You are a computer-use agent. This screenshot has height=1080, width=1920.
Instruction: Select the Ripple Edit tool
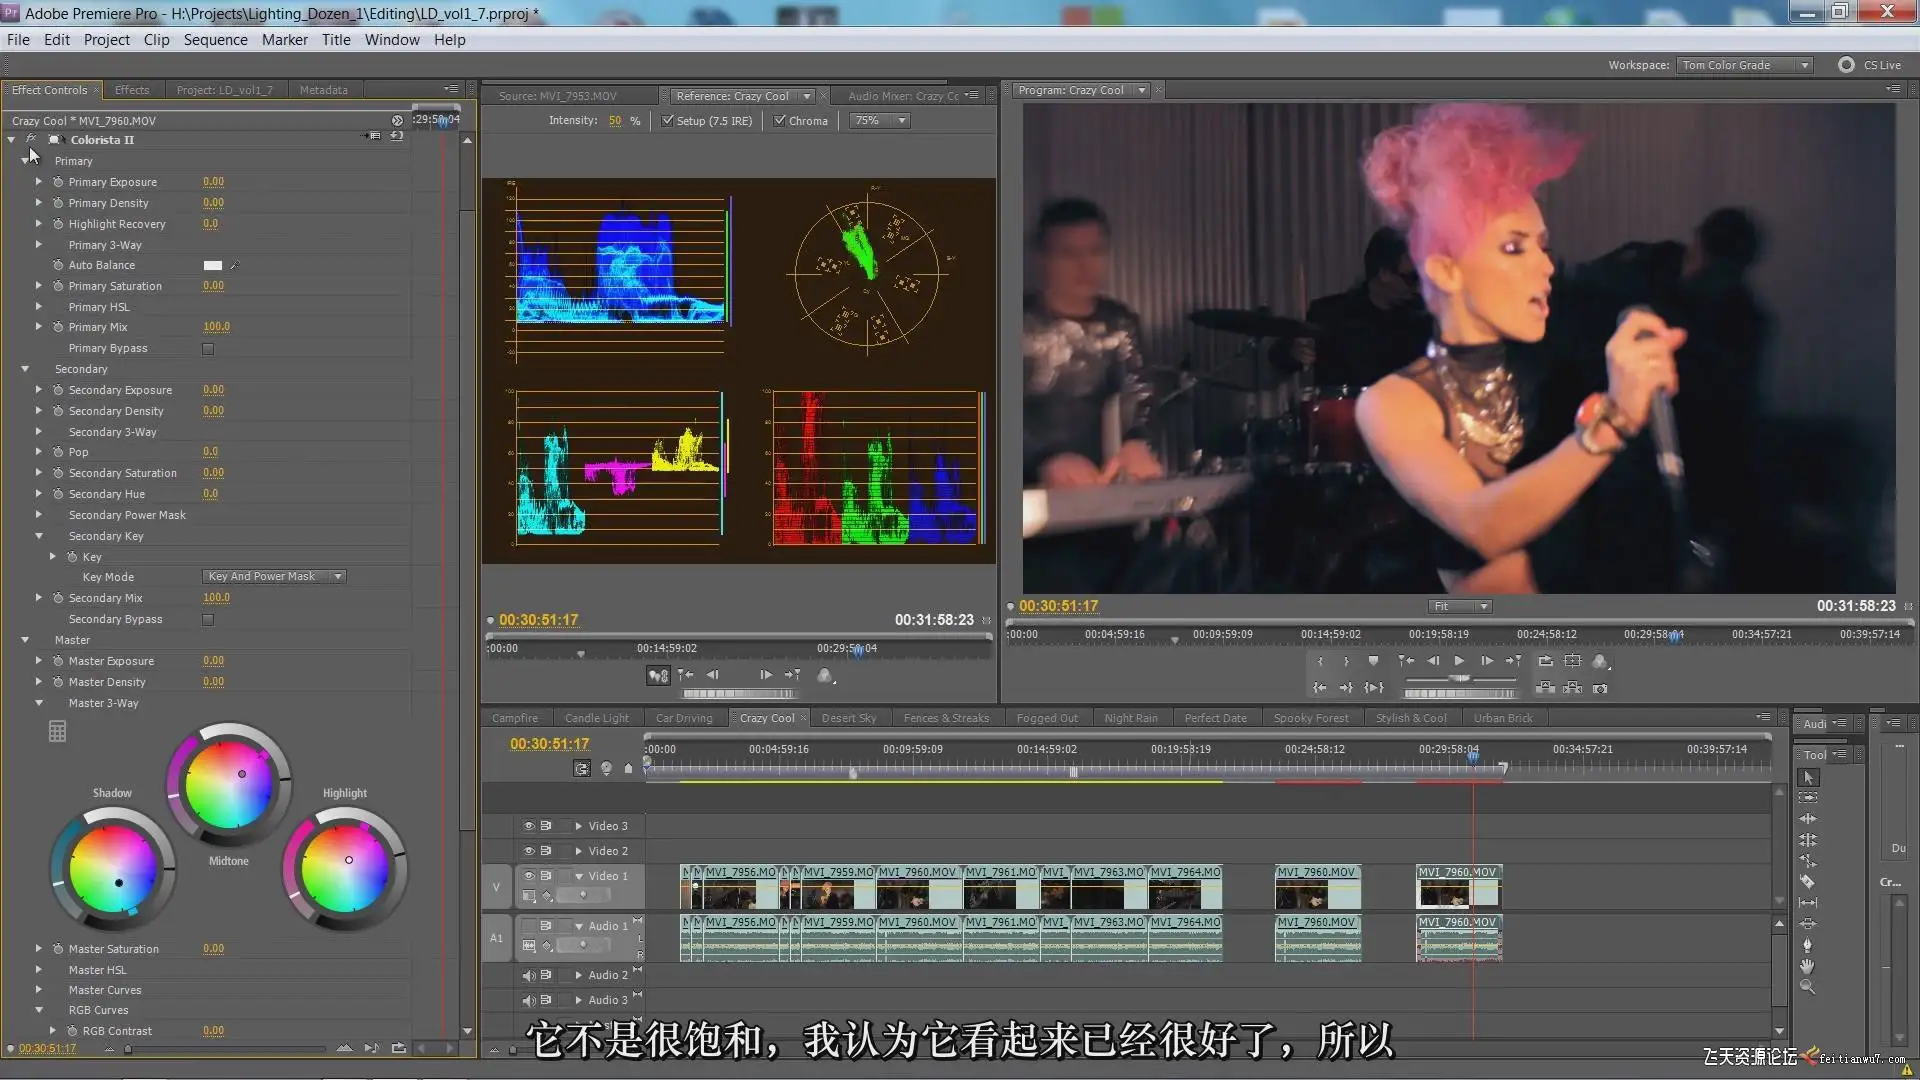tap(1808, 819)
